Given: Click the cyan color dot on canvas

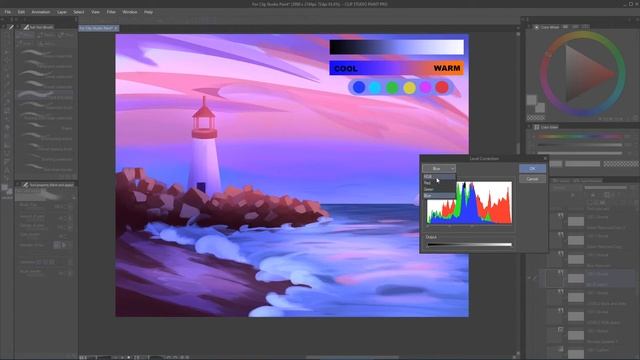Looking at the screenshot, I should (x=376, y=87).
